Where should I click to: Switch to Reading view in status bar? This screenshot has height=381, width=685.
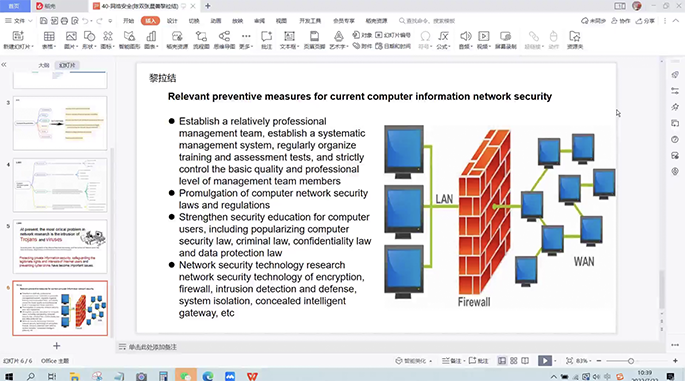525,361
